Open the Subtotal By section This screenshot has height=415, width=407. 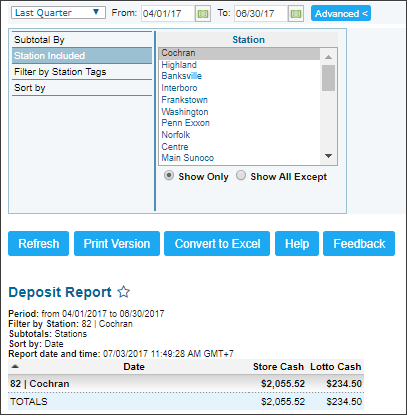(x=82, y=40)
